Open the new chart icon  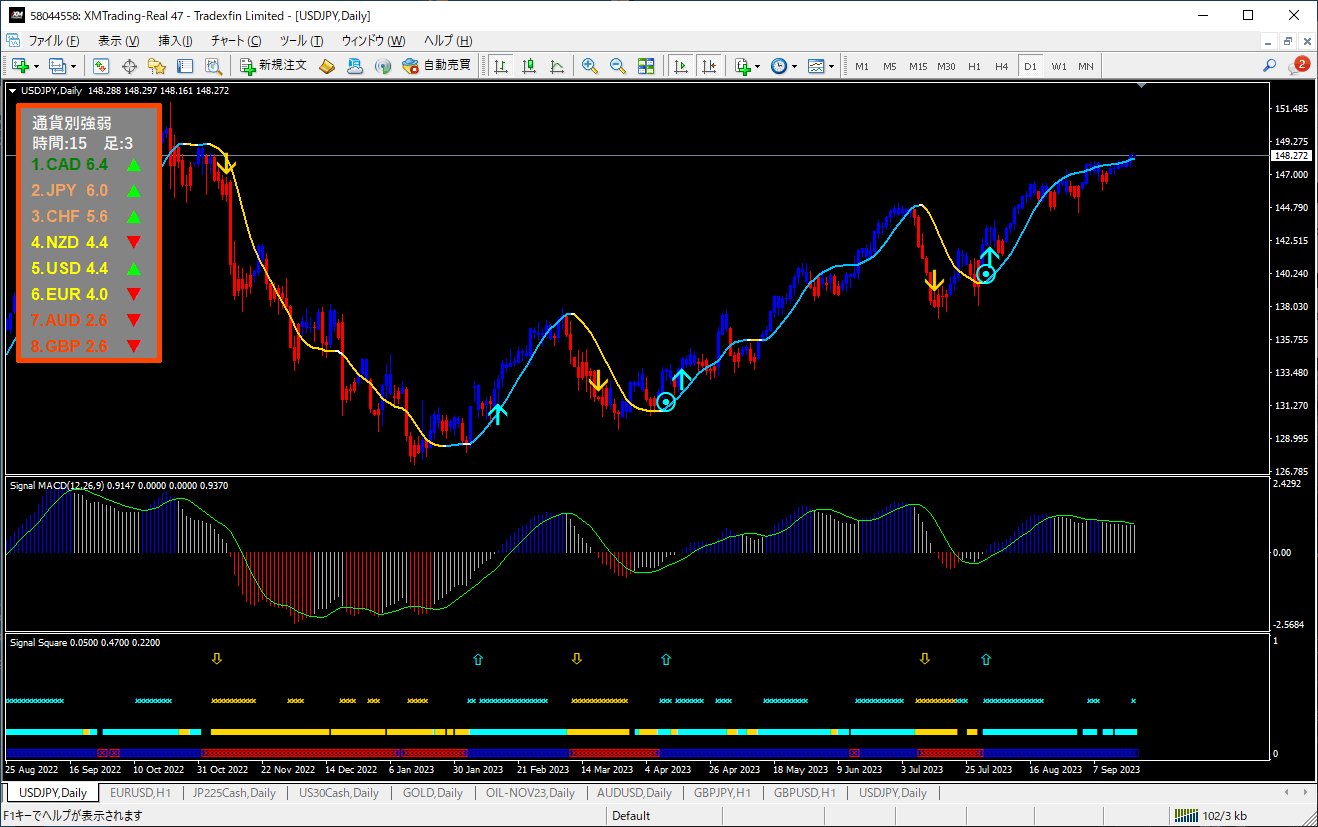click(21, 66)
